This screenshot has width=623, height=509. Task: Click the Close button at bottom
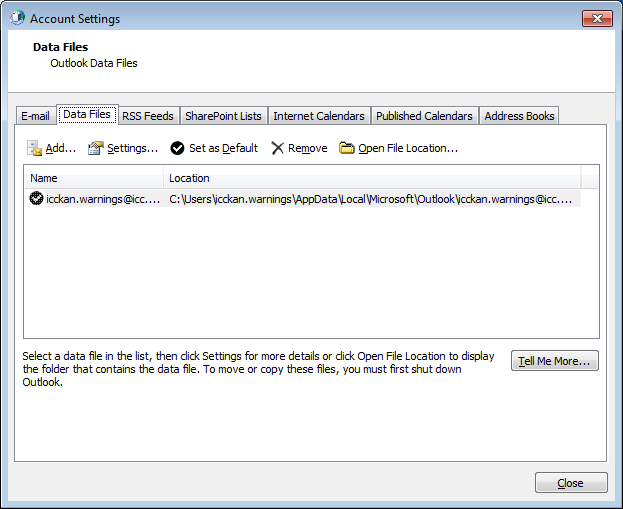click(570, 483)
